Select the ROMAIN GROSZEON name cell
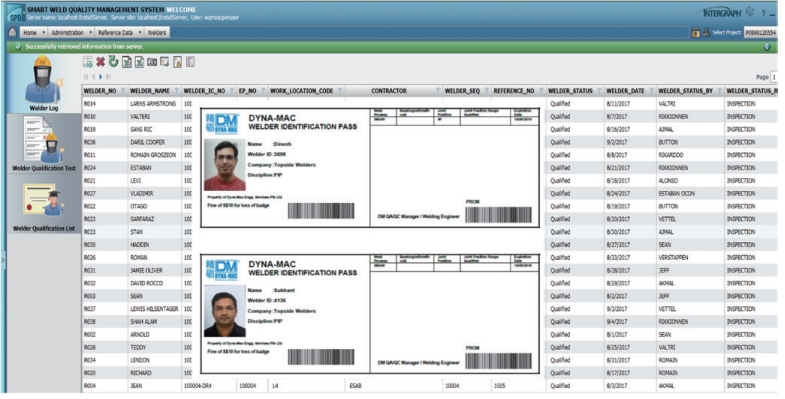This screenshot has width=785, height=399. [x=153, y=155]
